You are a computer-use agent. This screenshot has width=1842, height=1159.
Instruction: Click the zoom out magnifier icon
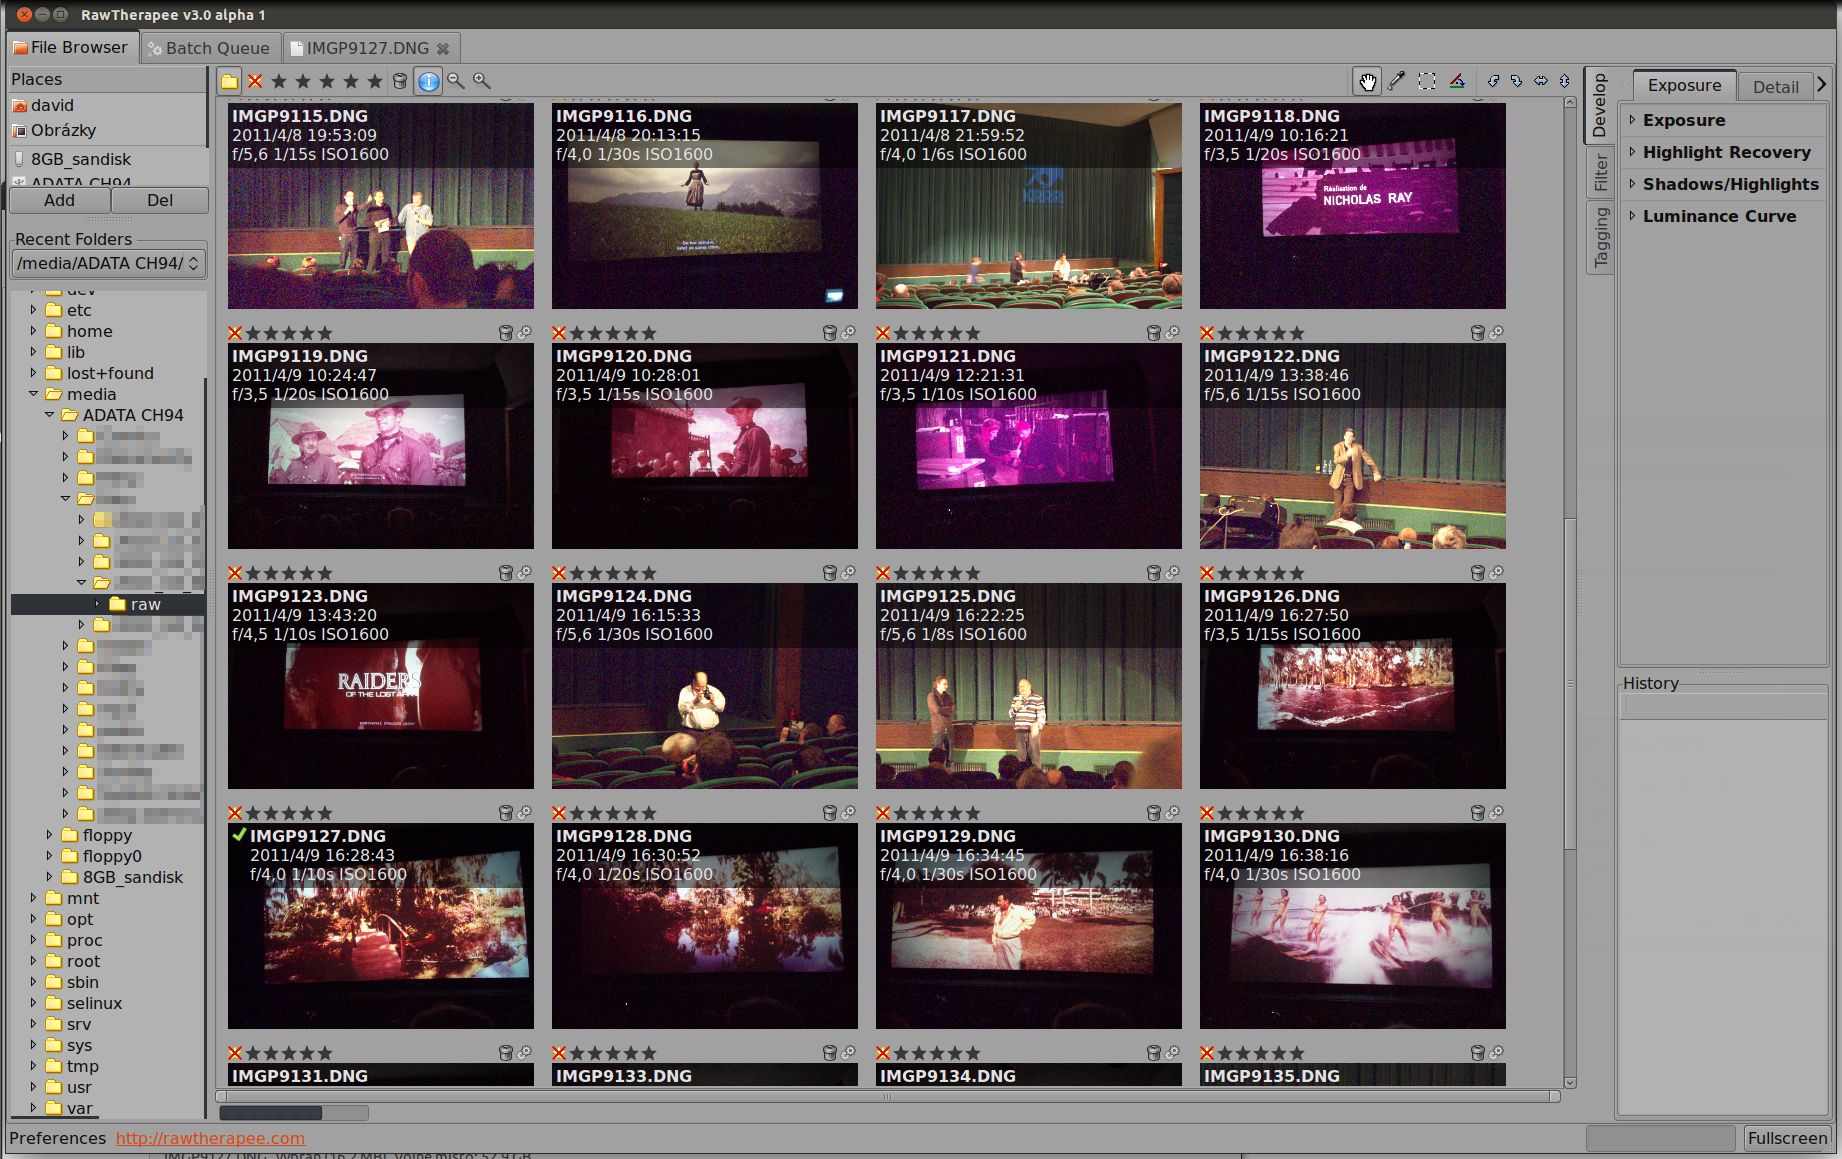pos(456,81)
